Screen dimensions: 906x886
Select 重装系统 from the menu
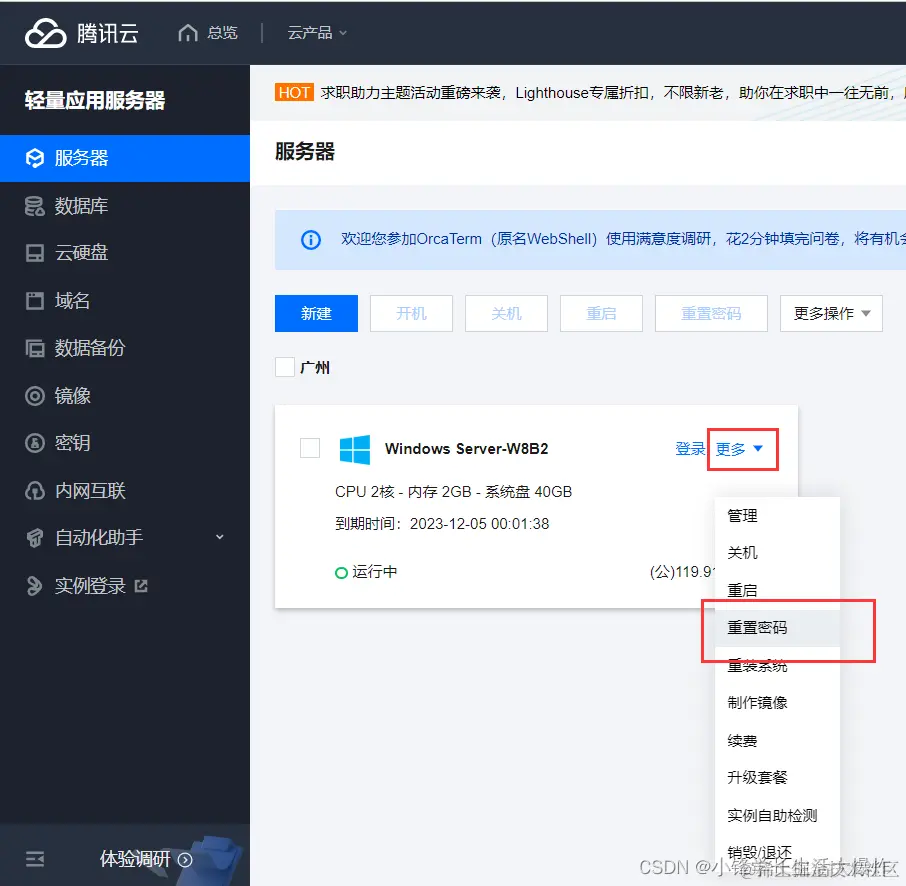click(x=777, y=666)
